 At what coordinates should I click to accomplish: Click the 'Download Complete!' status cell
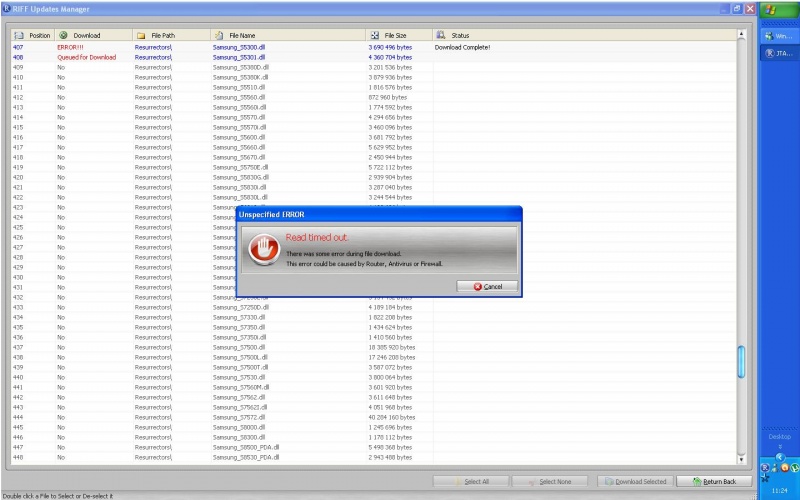click(x=462, y=47)
